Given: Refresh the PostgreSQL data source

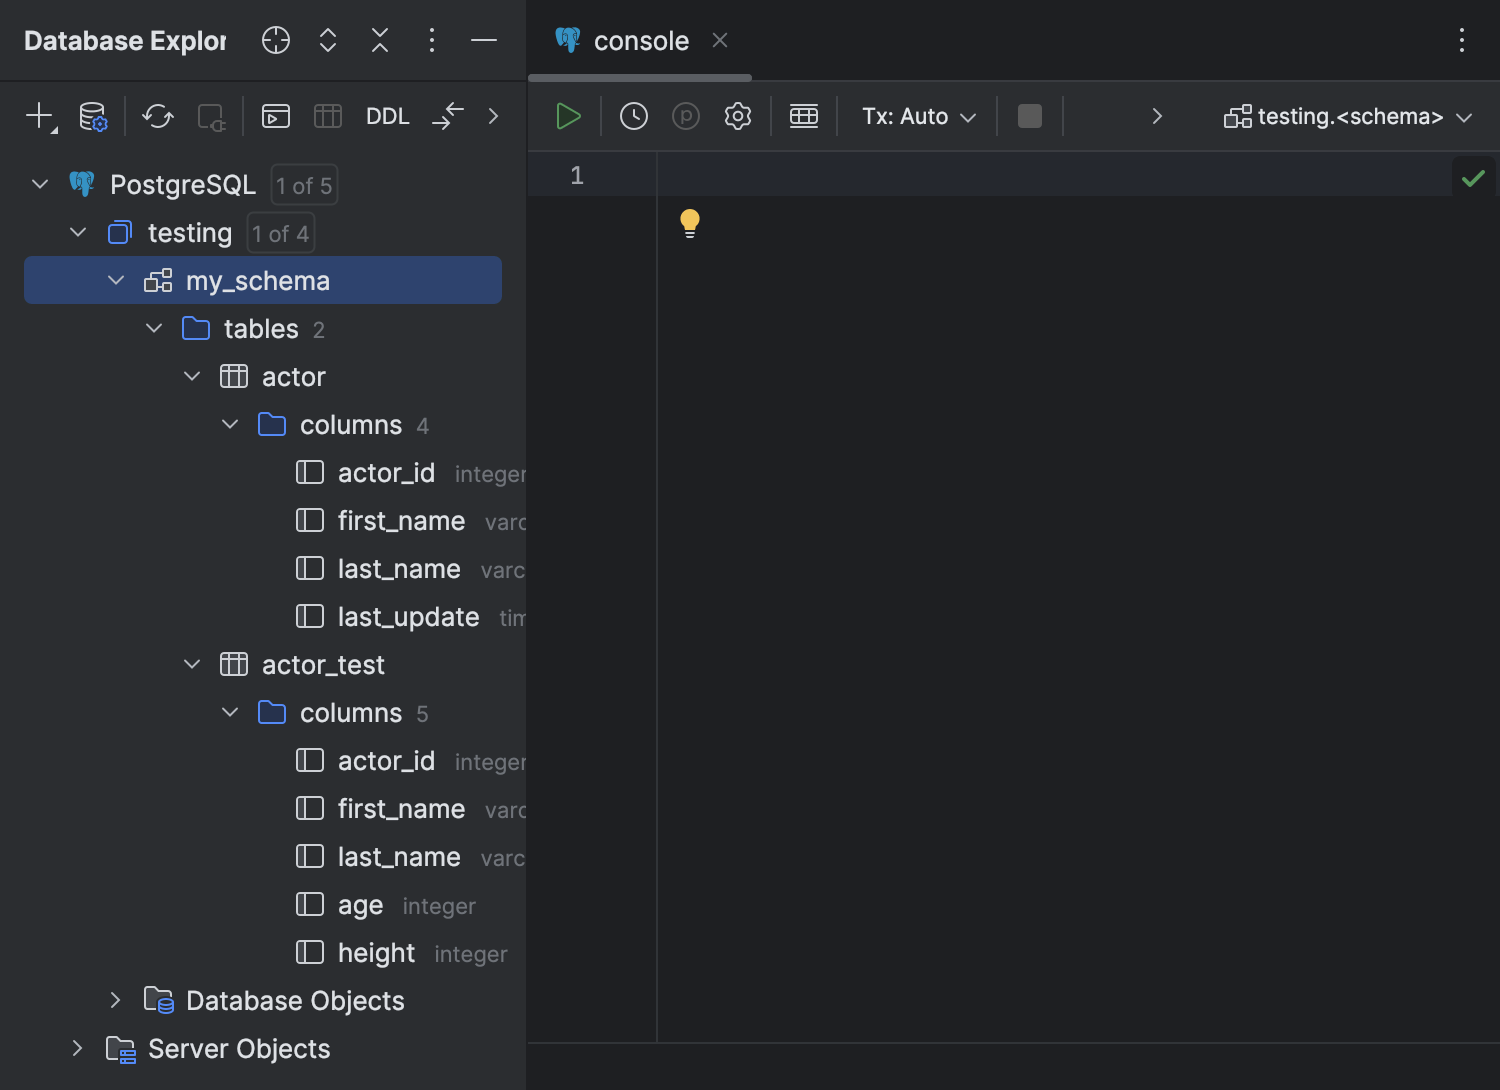Looking at the screenshot, I should [157, 116].
